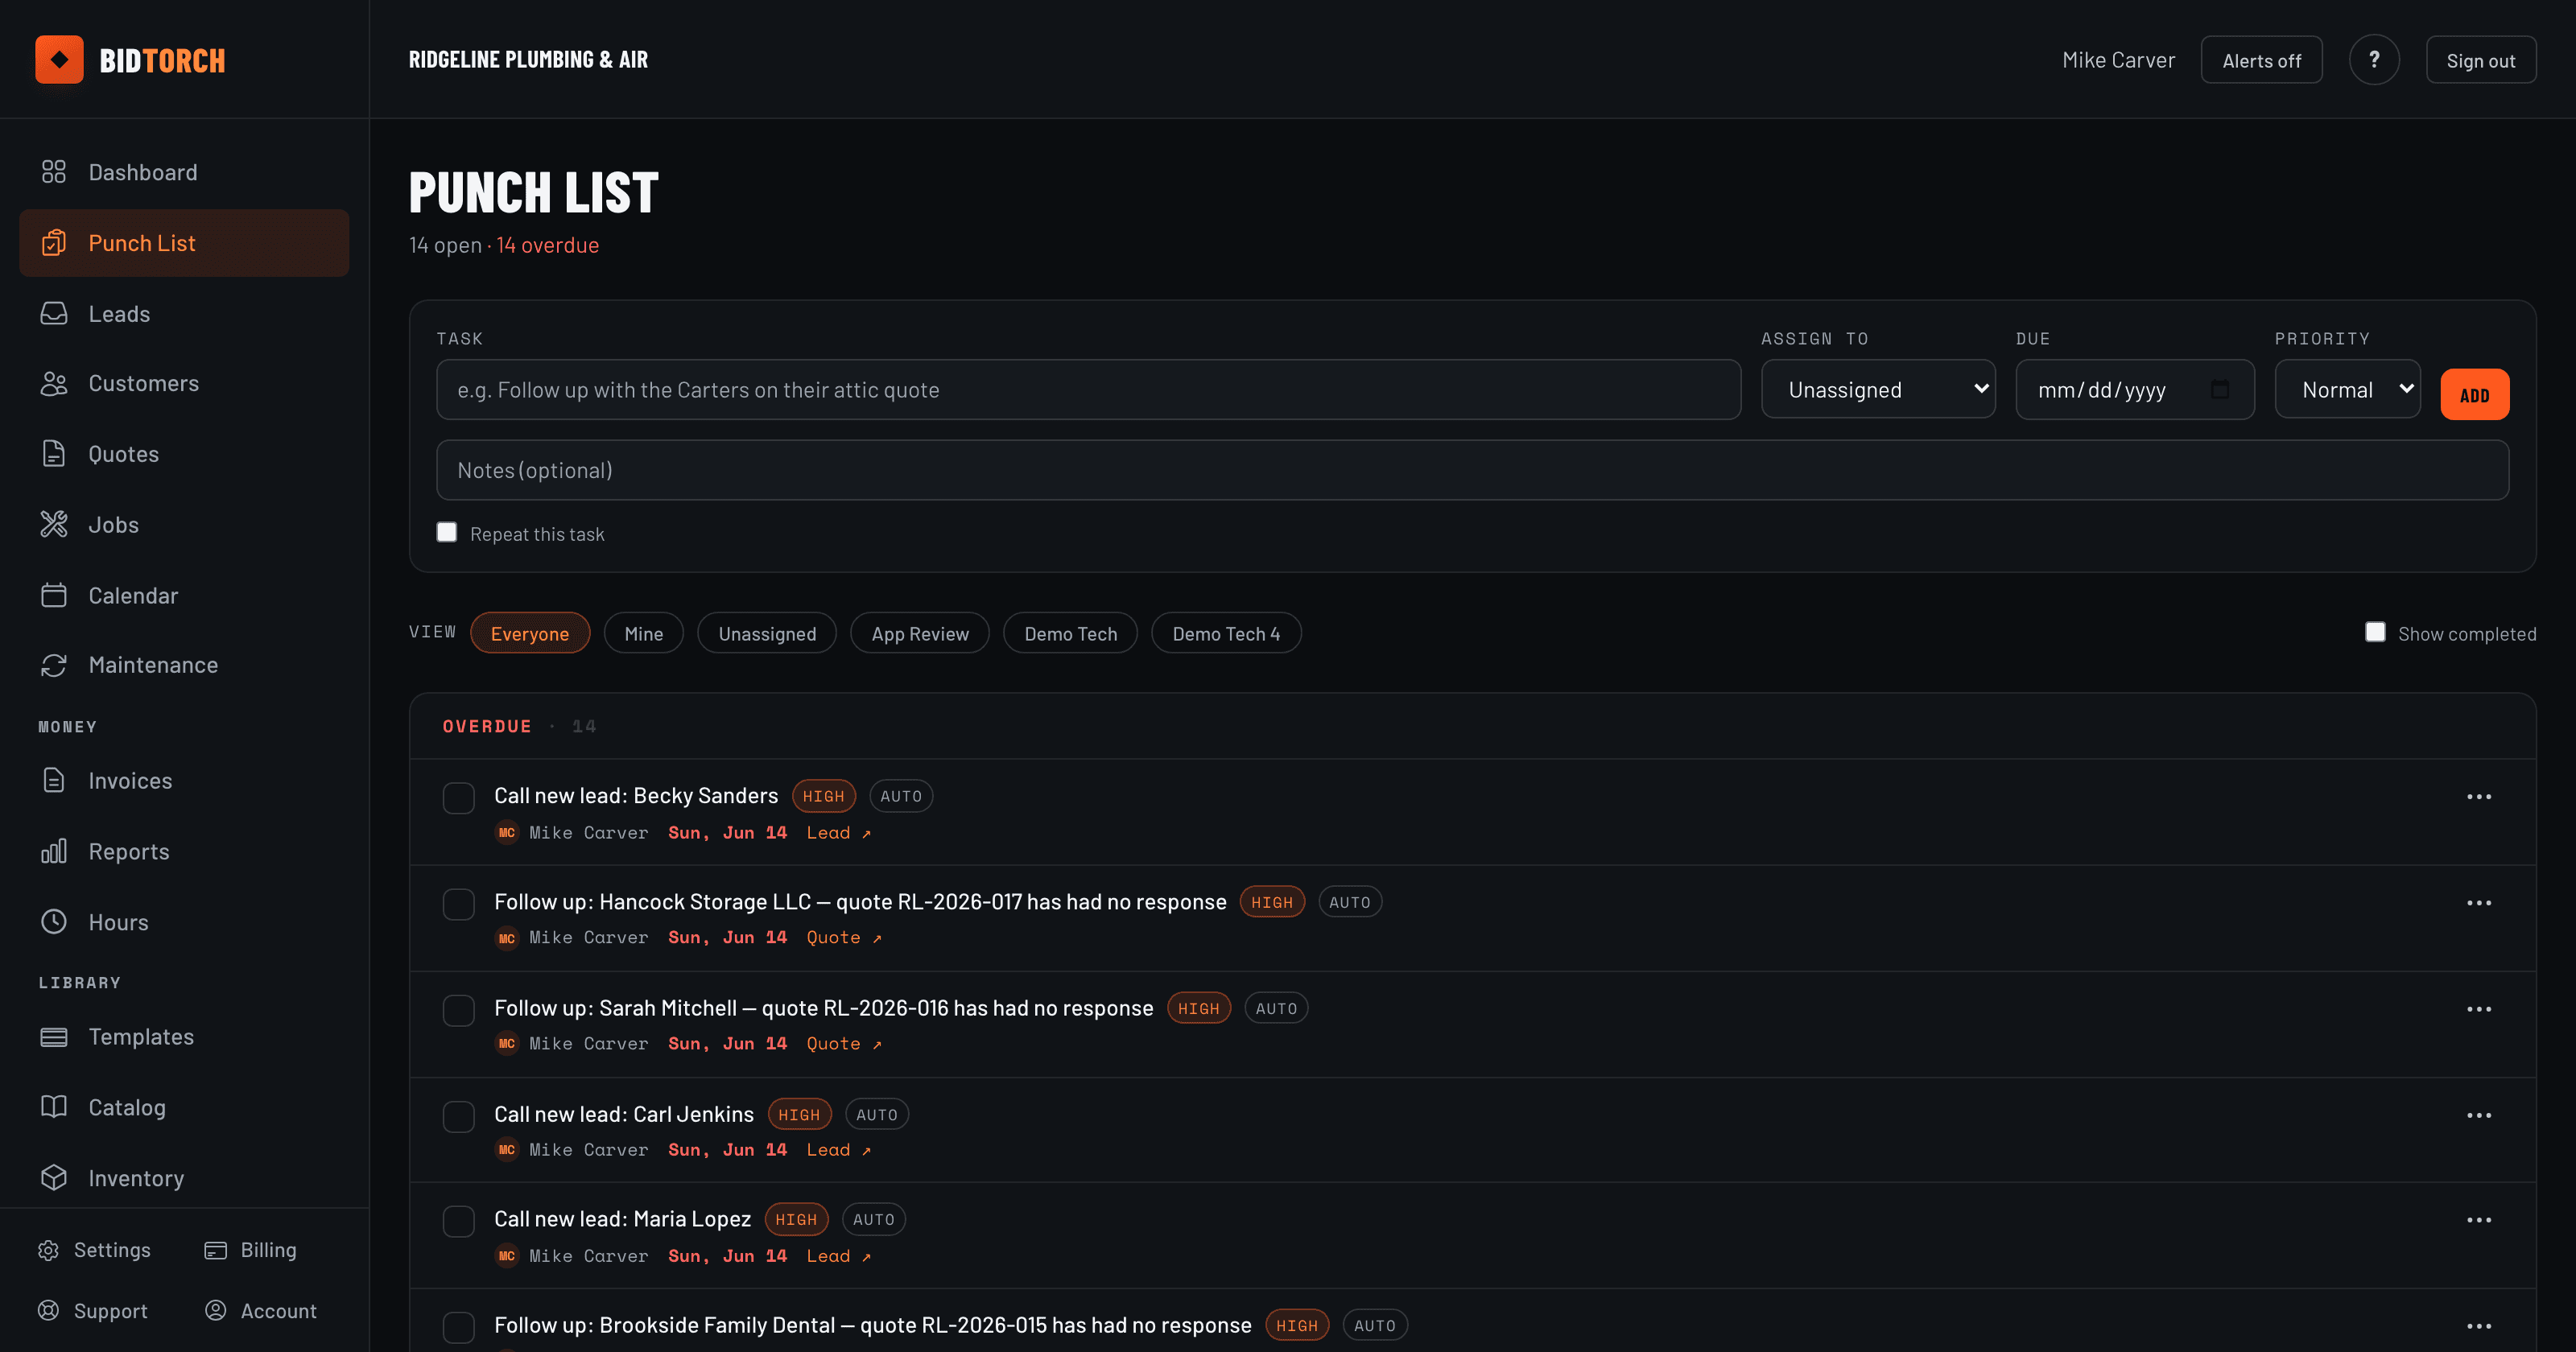Open Inventory via the box icon

click(54, 1178)
